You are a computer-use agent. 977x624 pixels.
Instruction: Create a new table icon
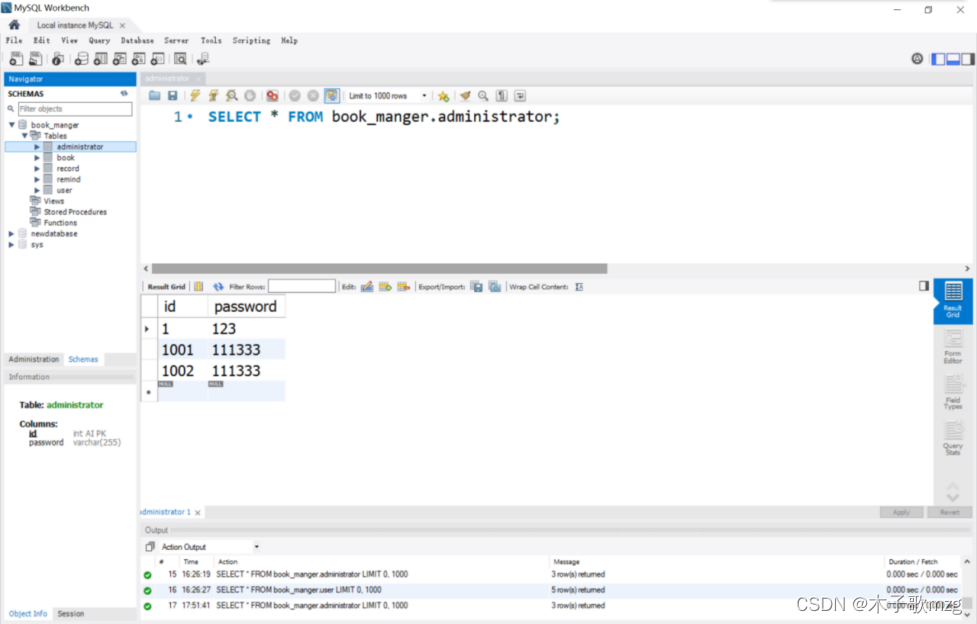(x=100, y=59)
